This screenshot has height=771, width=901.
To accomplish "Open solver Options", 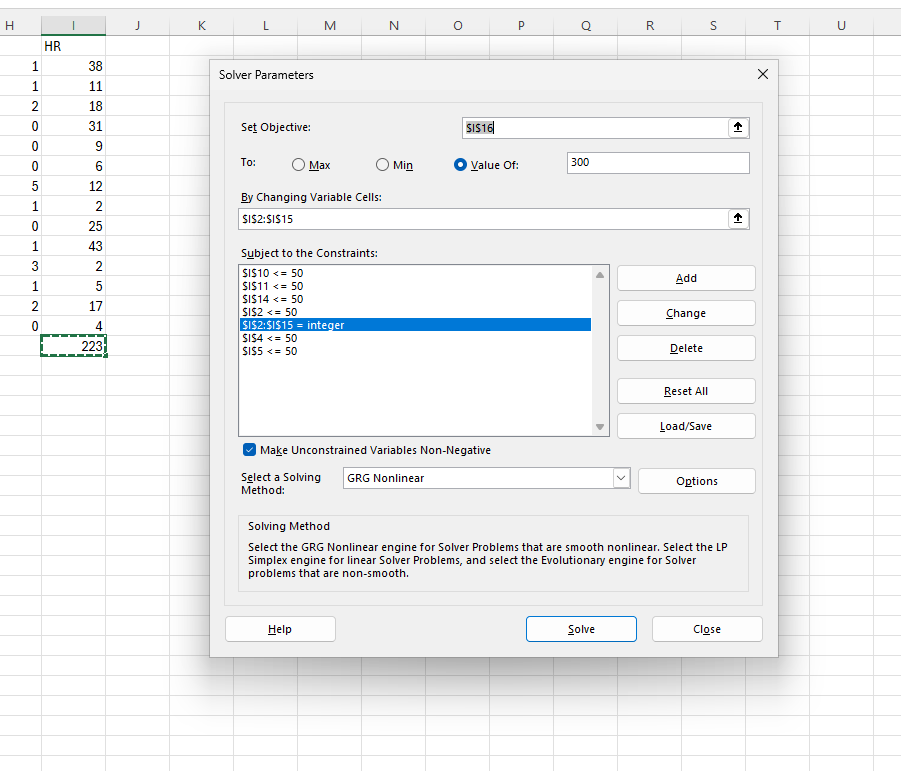I will [696, 481].
